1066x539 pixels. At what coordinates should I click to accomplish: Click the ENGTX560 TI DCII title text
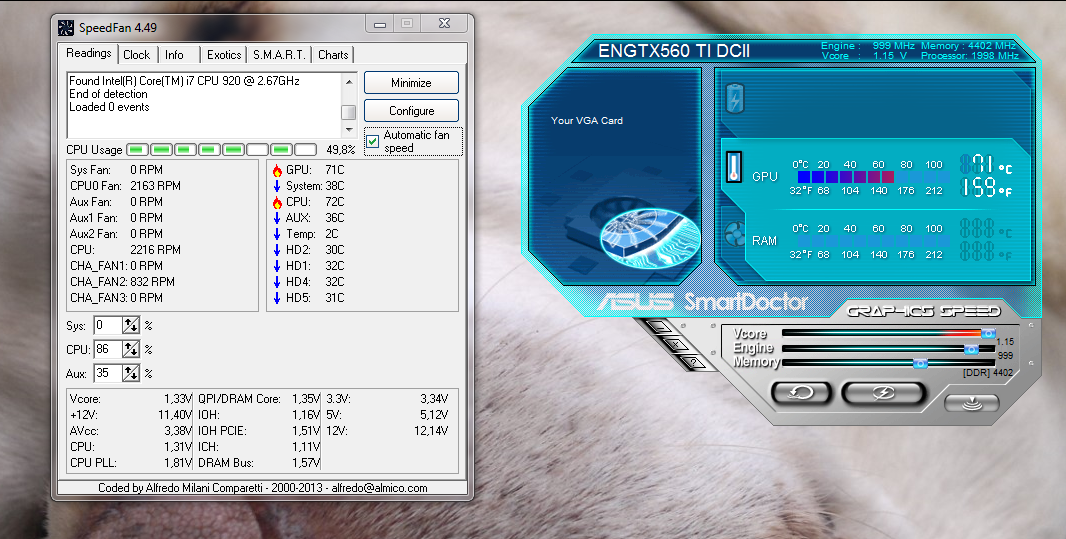674,50
